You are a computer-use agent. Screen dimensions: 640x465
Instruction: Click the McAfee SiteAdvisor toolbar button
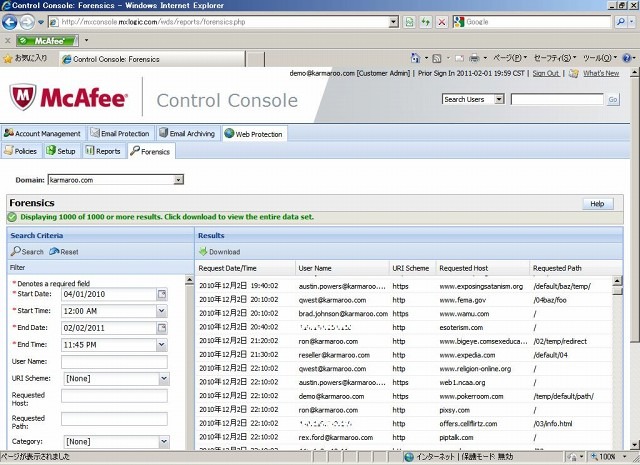(x=47, y=41)
